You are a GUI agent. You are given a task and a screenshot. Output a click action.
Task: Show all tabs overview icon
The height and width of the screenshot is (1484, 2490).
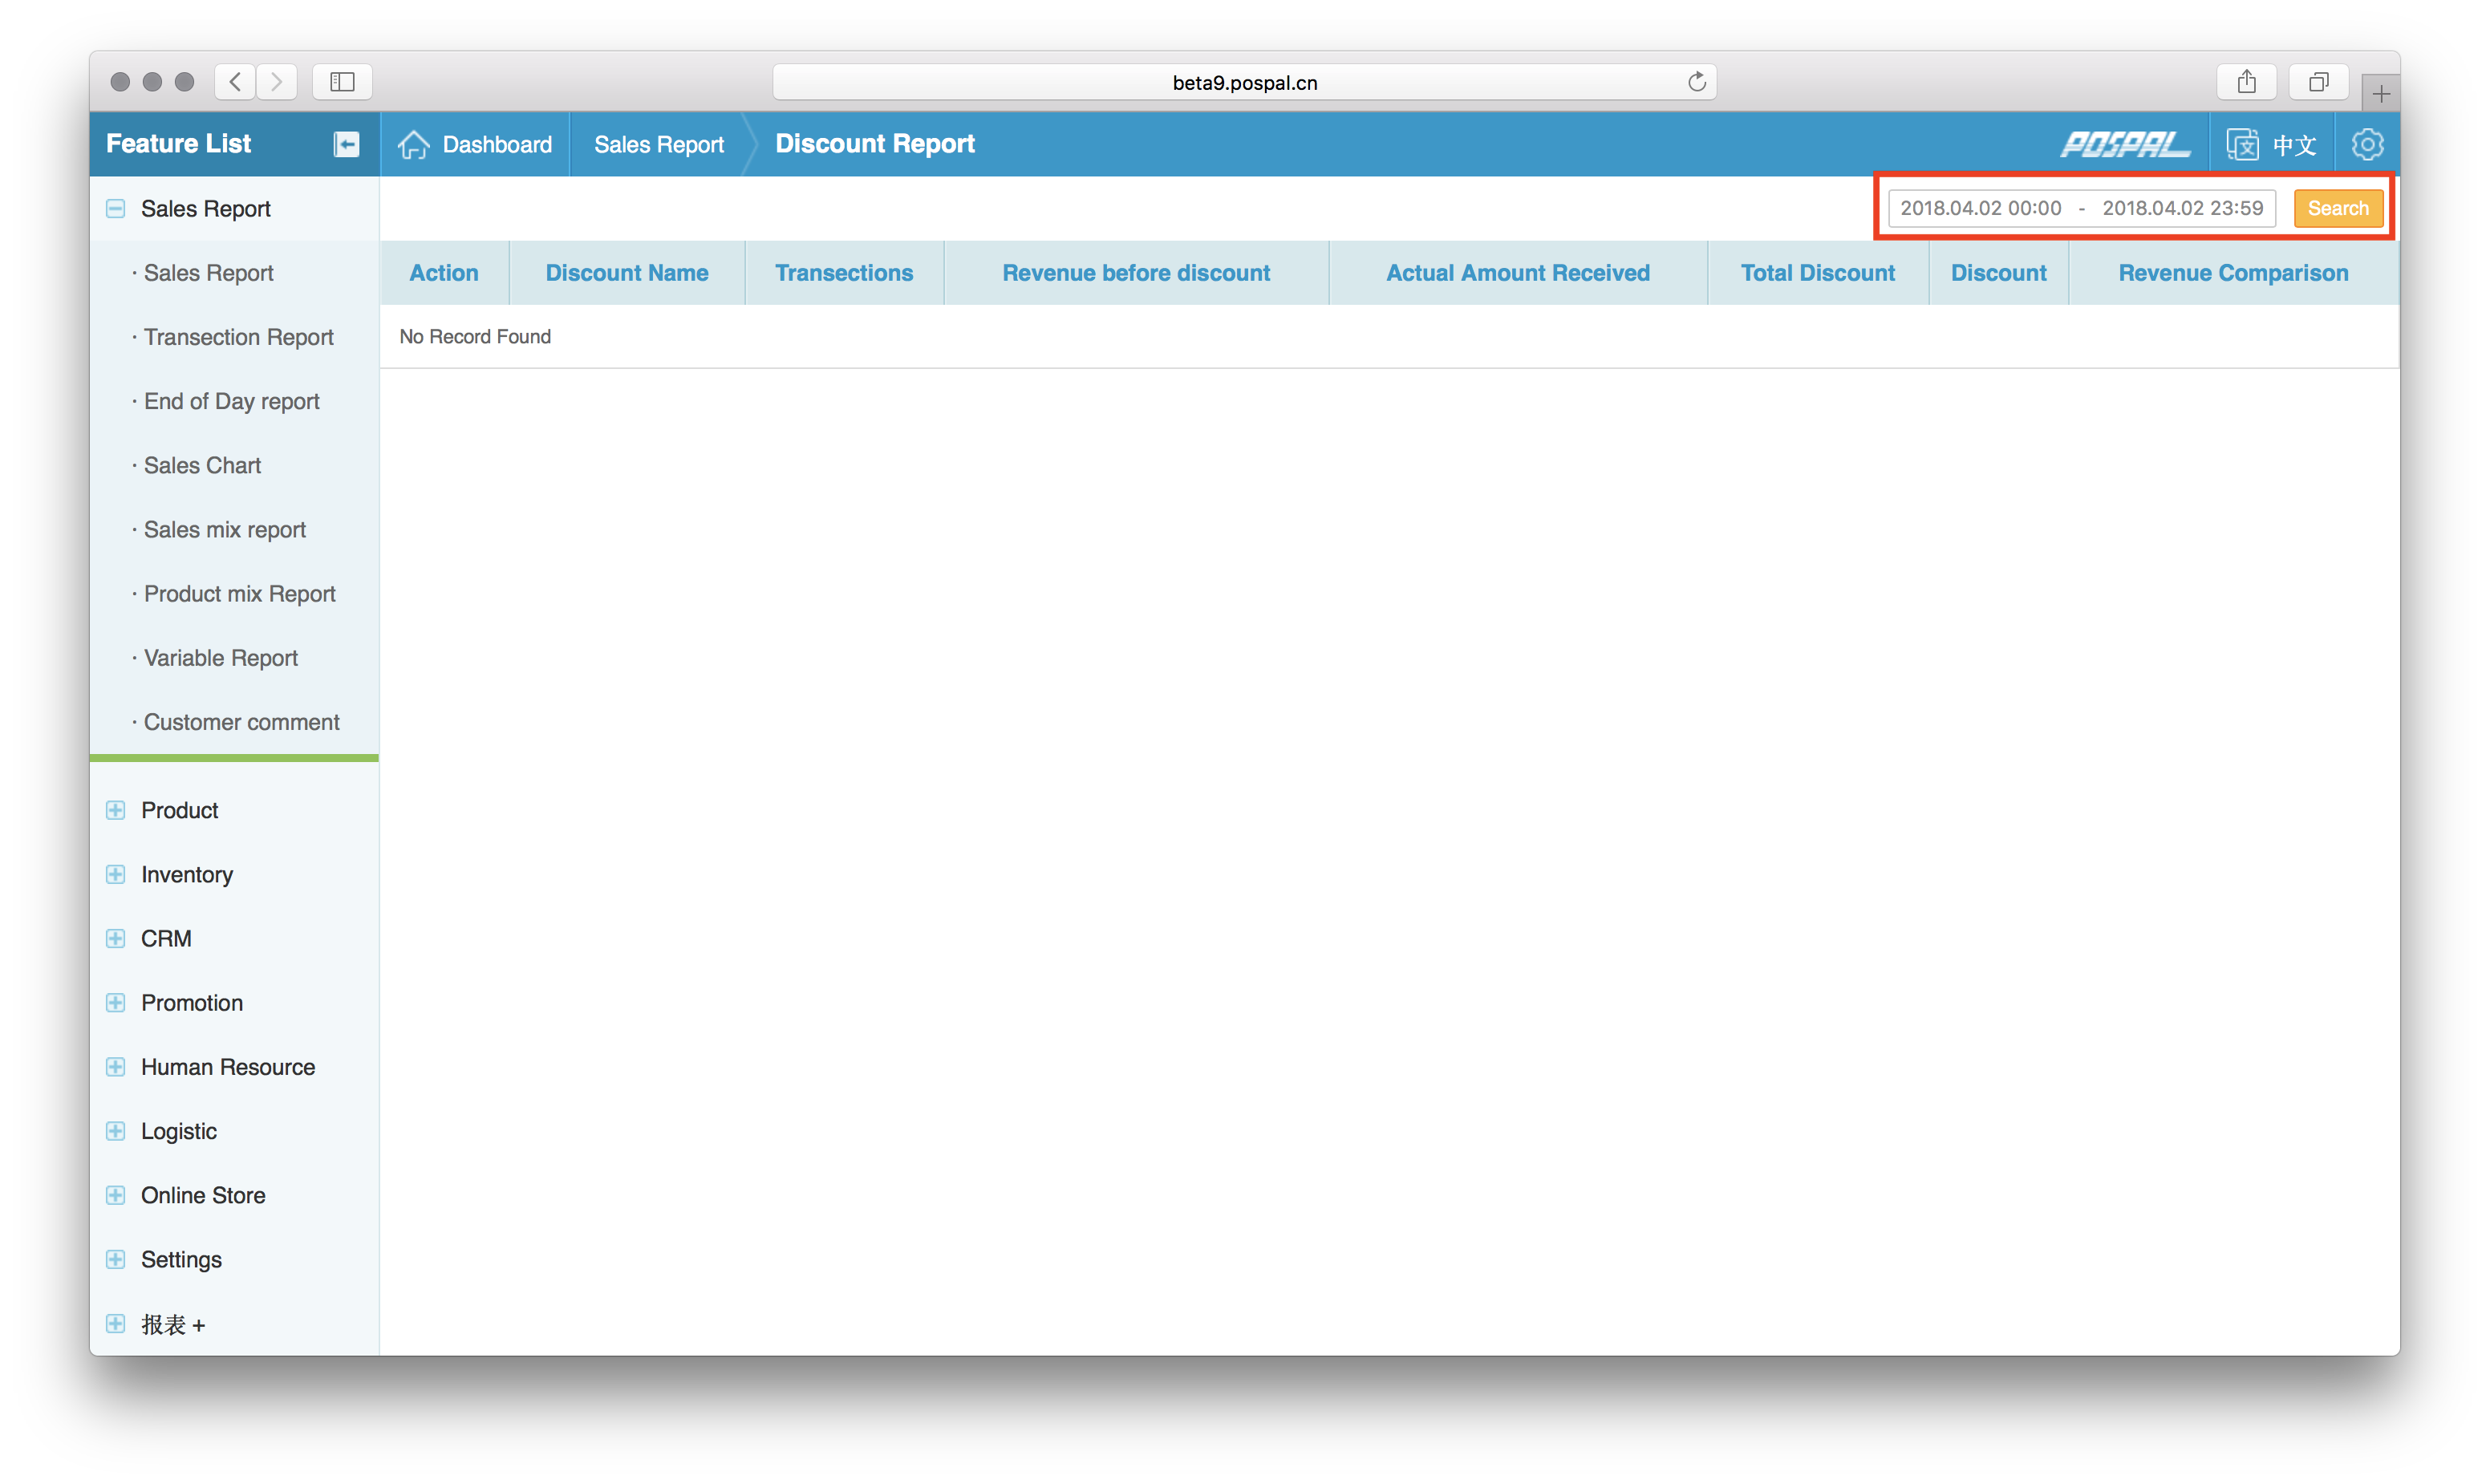[2318, 82]
